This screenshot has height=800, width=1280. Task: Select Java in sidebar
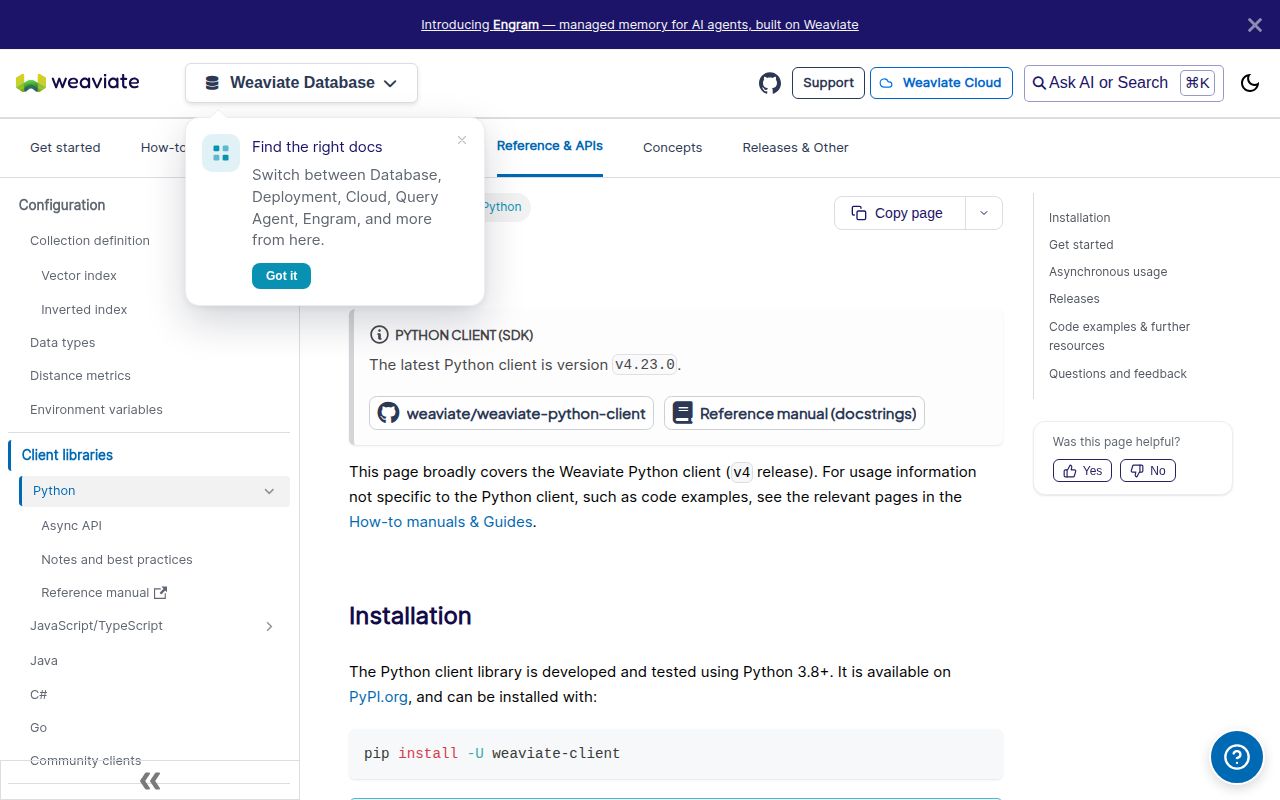click(44, 661)
